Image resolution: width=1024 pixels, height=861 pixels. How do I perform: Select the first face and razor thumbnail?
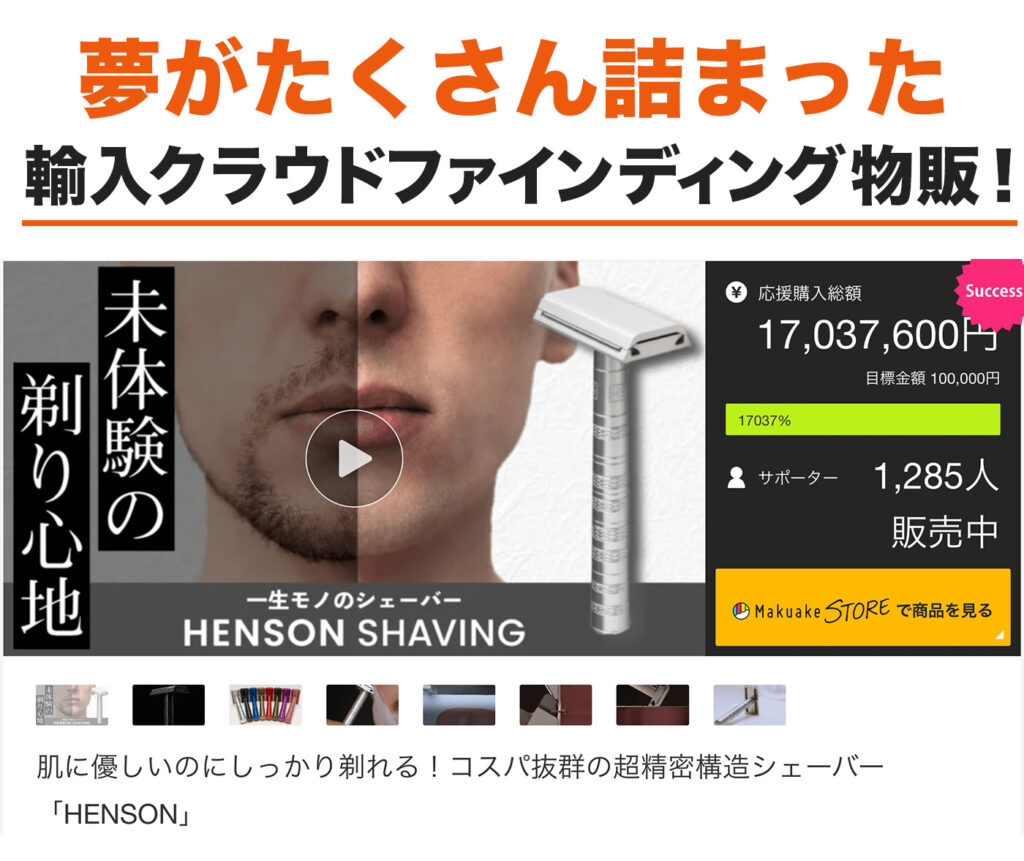pyautogui.click(x=71, y=705)
